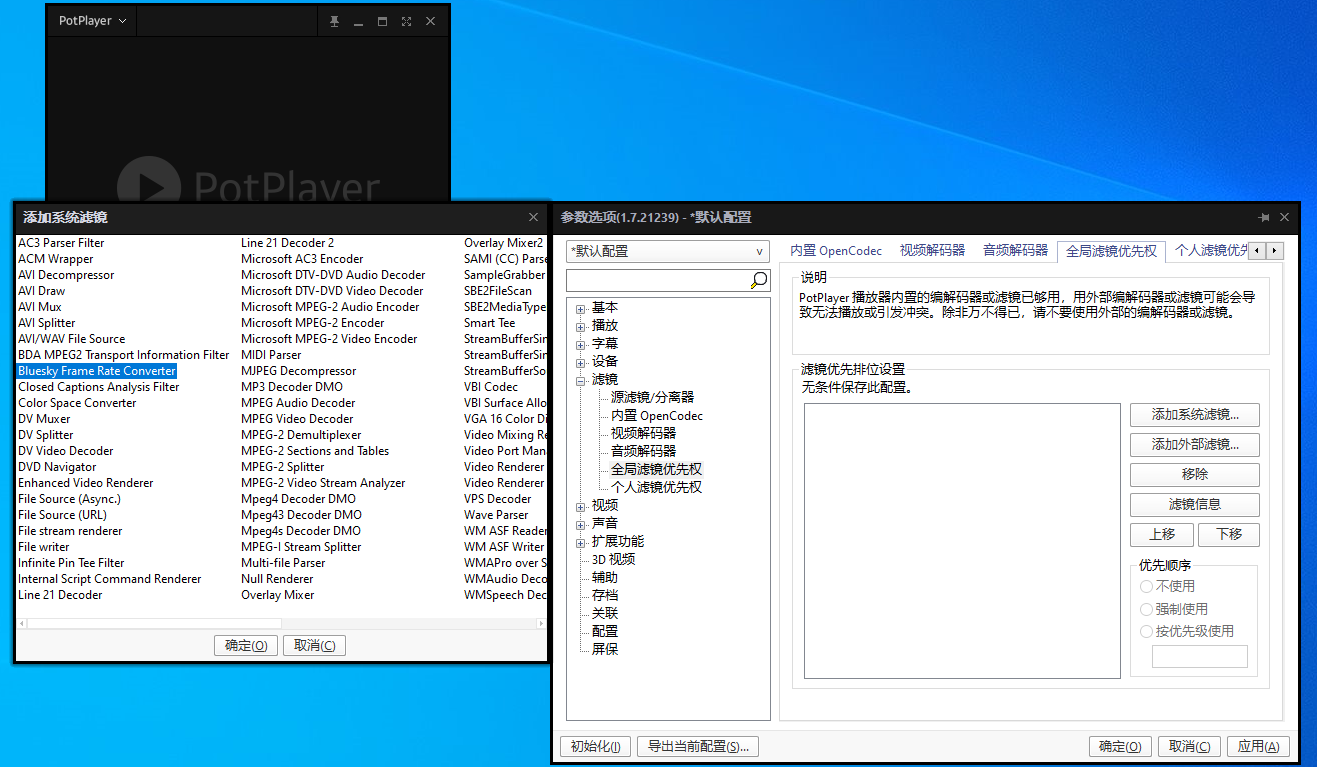Open 屏保 settings in tree
Viewport: 1317px width, 767px height.
coord(604,649)
